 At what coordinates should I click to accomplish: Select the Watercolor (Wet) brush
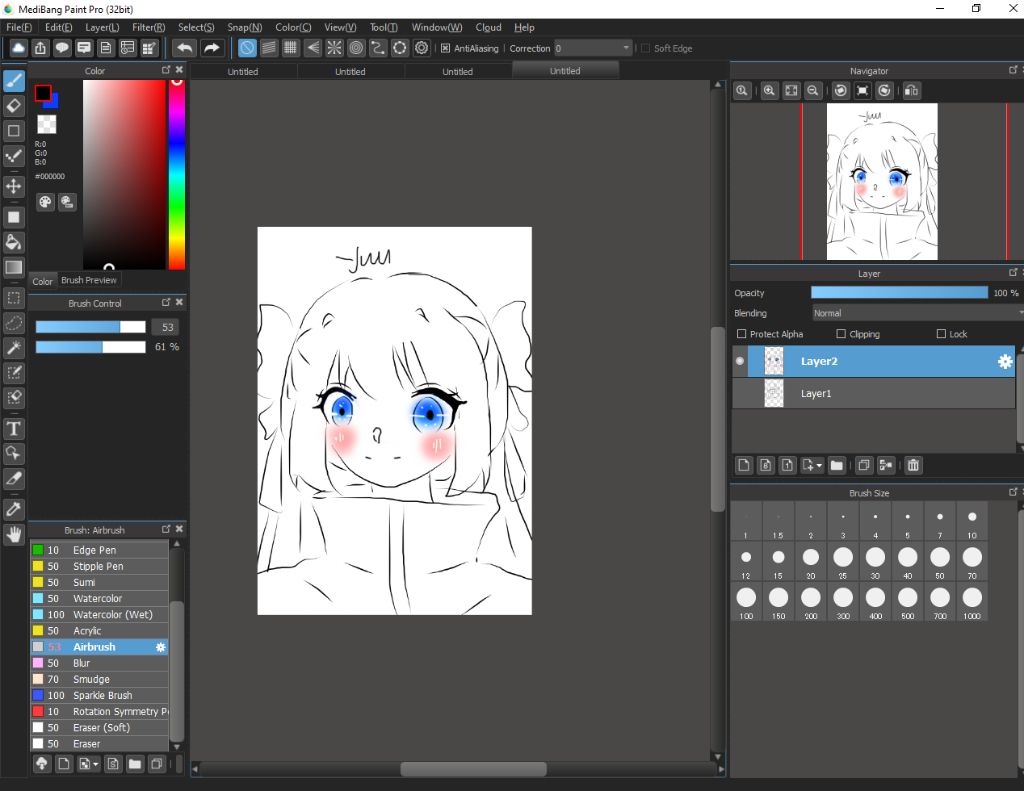pos(99,615)
